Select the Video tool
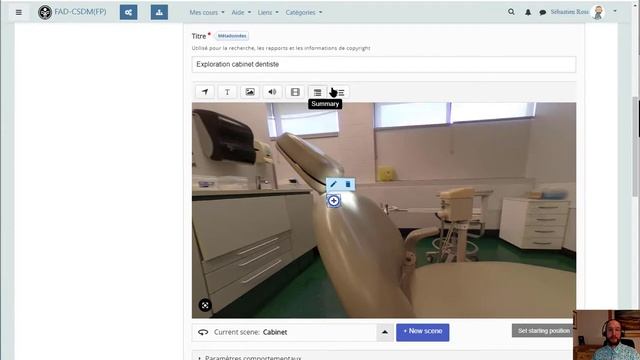Image resolution: width=640 pixels, height=360 pixels. pyautogui.click(x=295, y=92)
